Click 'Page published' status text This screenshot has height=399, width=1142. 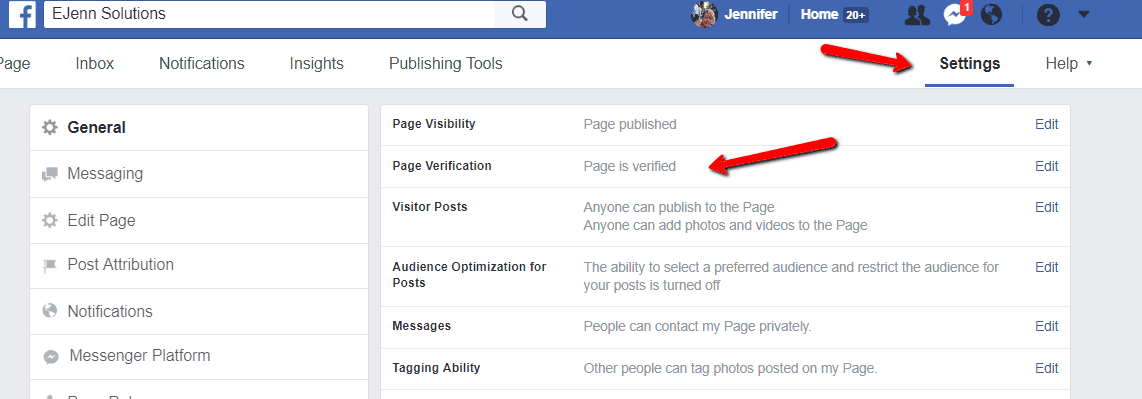click(630, 125)
